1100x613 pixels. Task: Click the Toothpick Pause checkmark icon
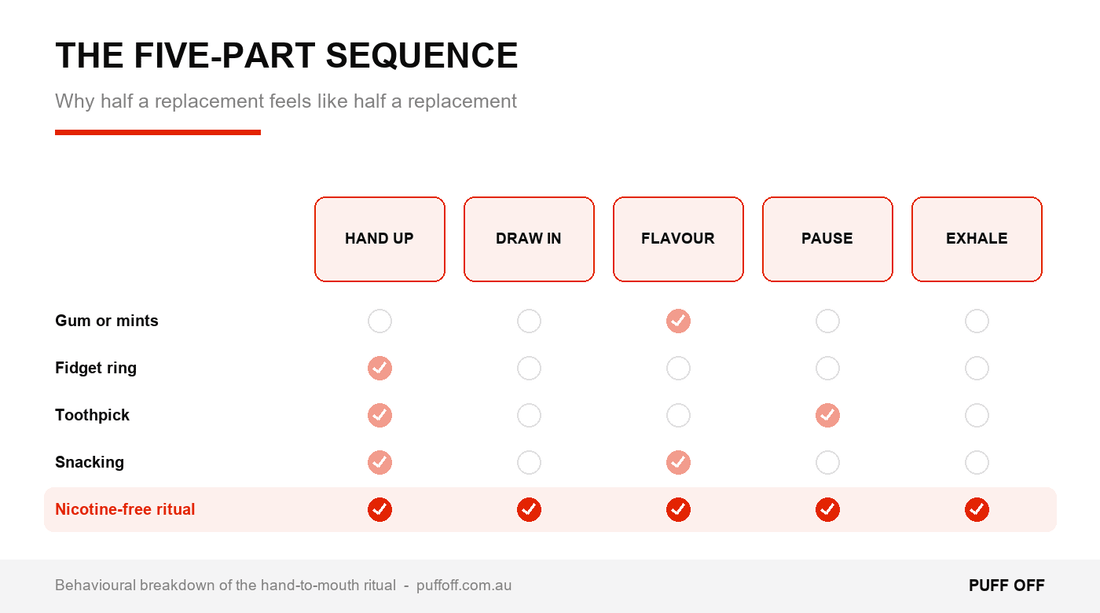[x=827, y=415]
